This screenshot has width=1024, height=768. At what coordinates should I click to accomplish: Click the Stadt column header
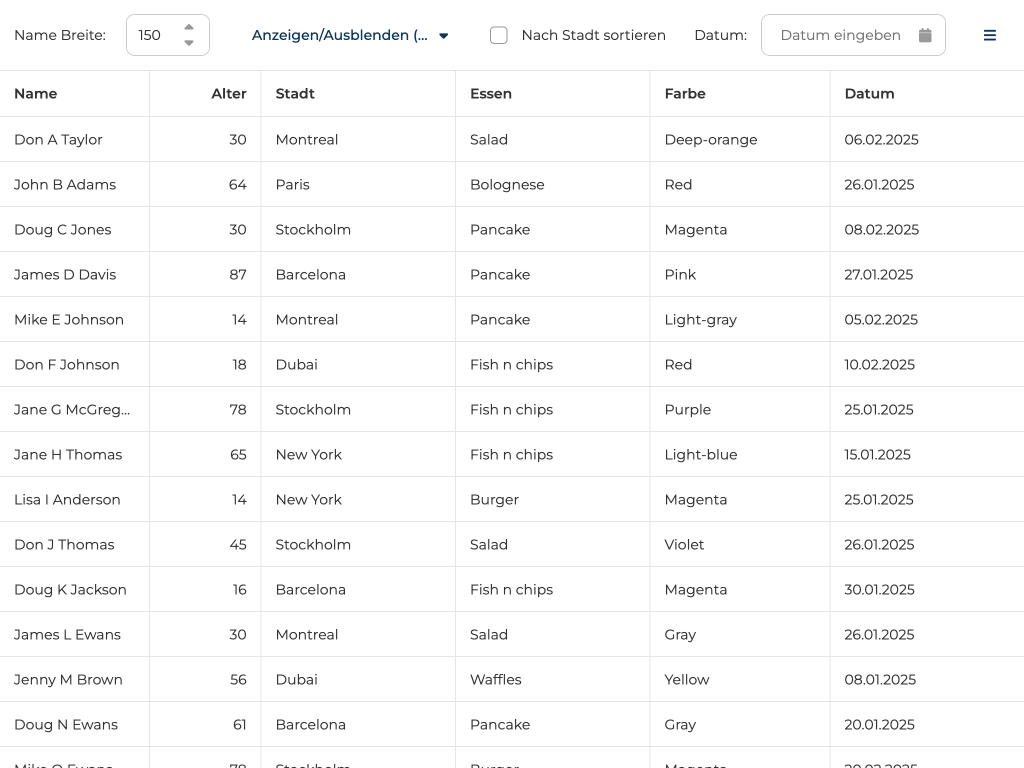coord(295,93)
